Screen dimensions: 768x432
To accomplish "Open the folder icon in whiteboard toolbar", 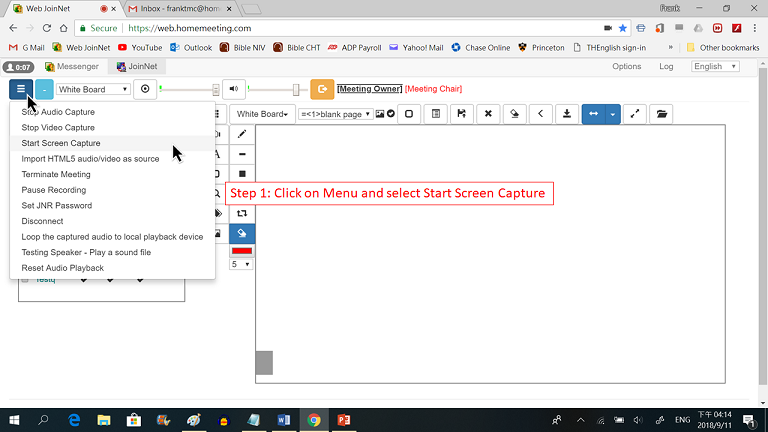I will (x=661, y=114).
